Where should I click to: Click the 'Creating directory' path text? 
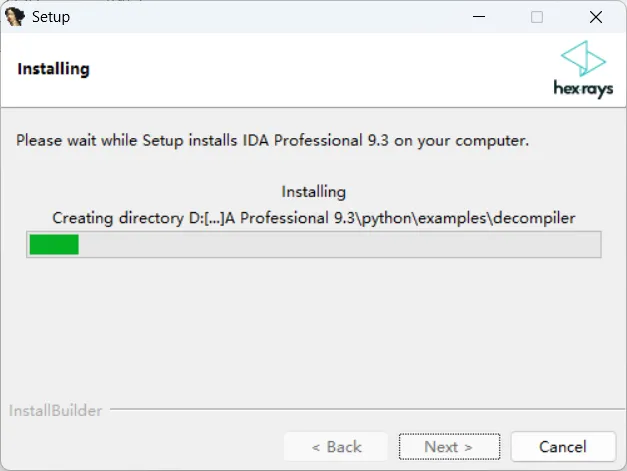click(x=314, y=218)
